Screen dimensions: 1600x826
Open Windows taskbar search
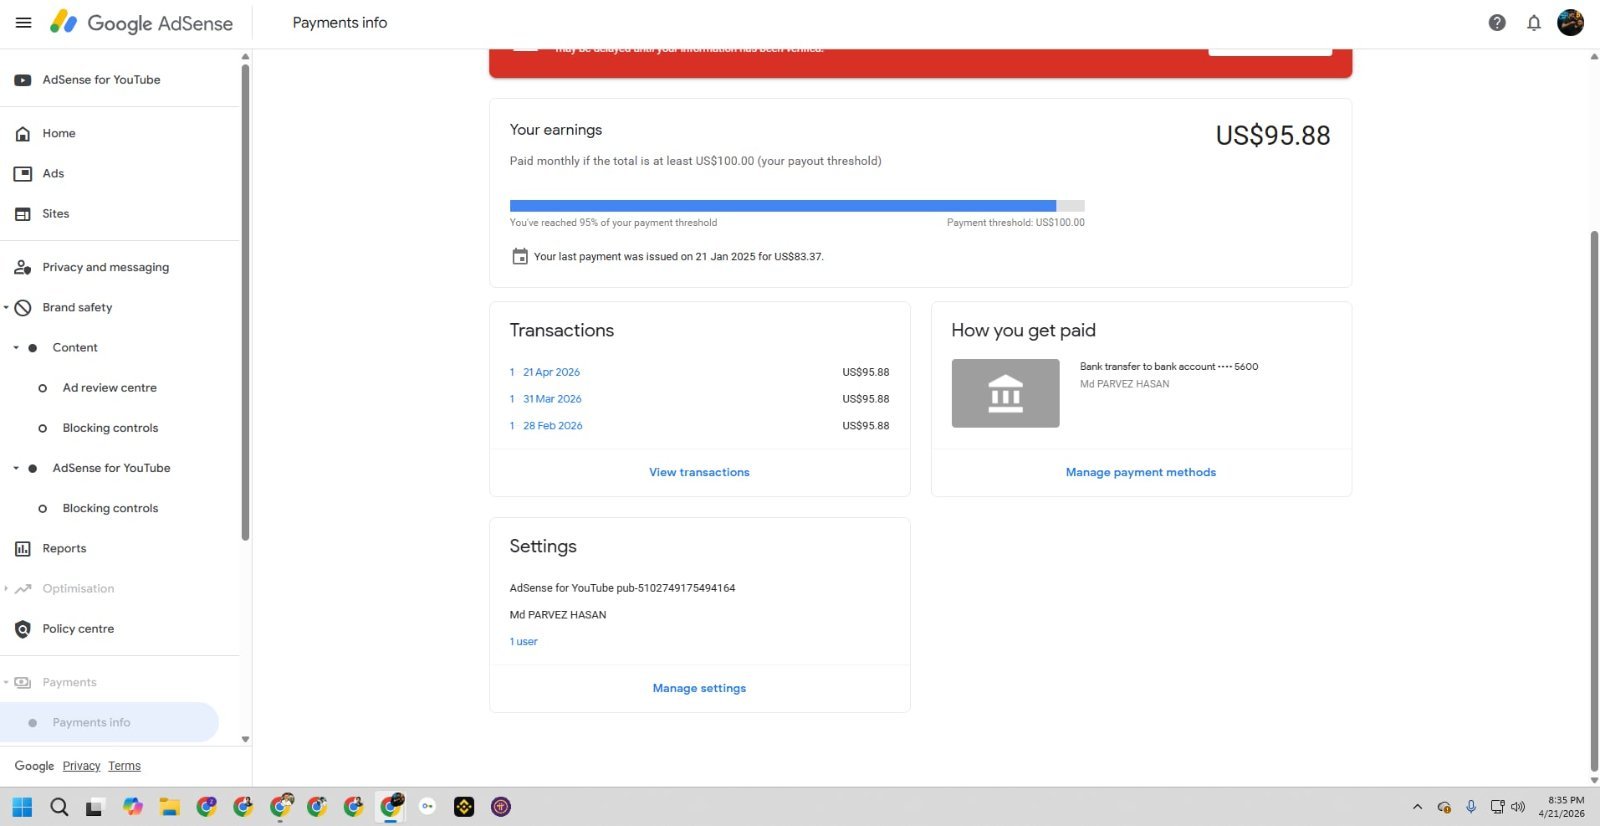click(59, 807)
